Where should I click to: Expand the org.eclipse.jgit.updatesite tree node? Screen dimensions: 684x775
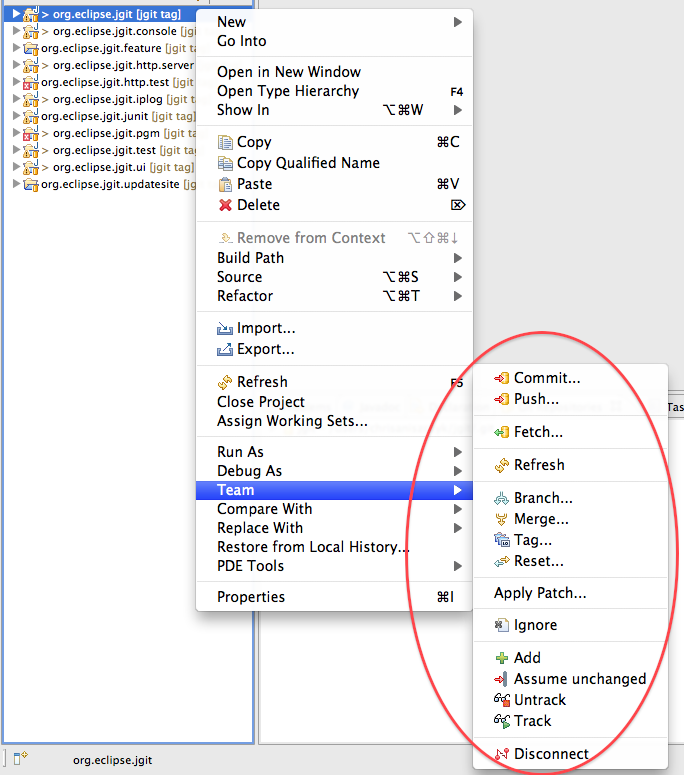16,184
